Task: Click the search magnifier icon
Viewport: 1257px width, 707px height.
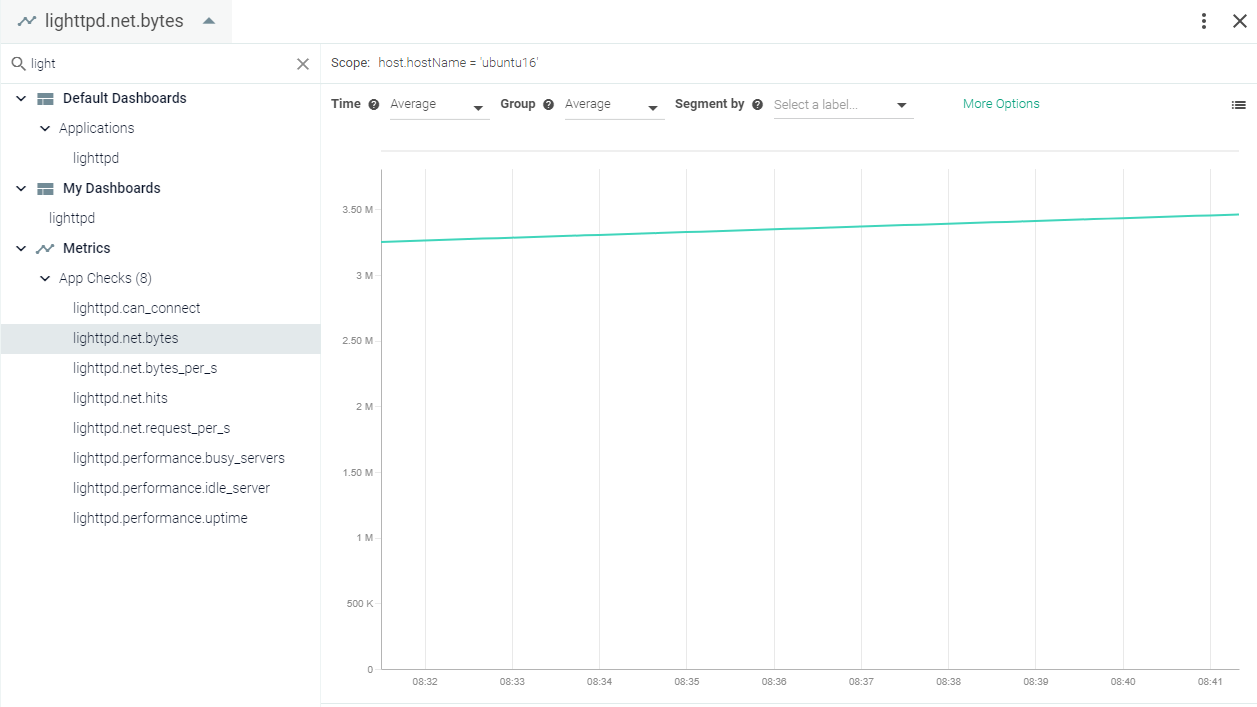Action: tap(18, 64)
